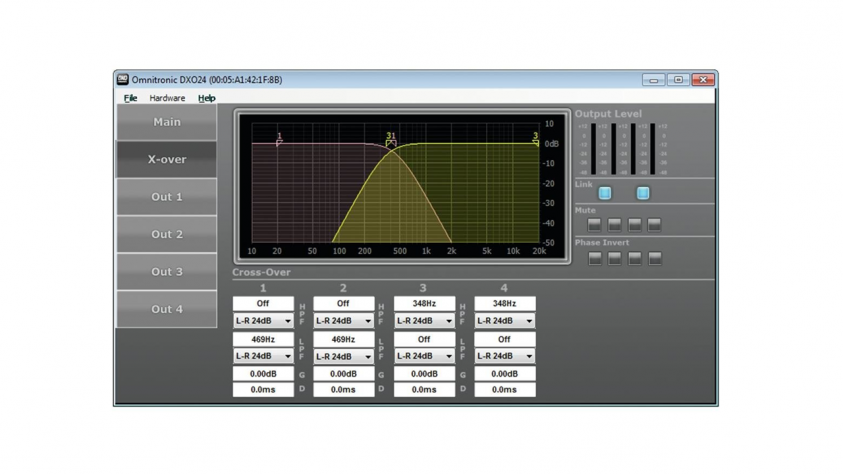Mute output channel 3
The image size is (843, 474).
pos(634,225)
